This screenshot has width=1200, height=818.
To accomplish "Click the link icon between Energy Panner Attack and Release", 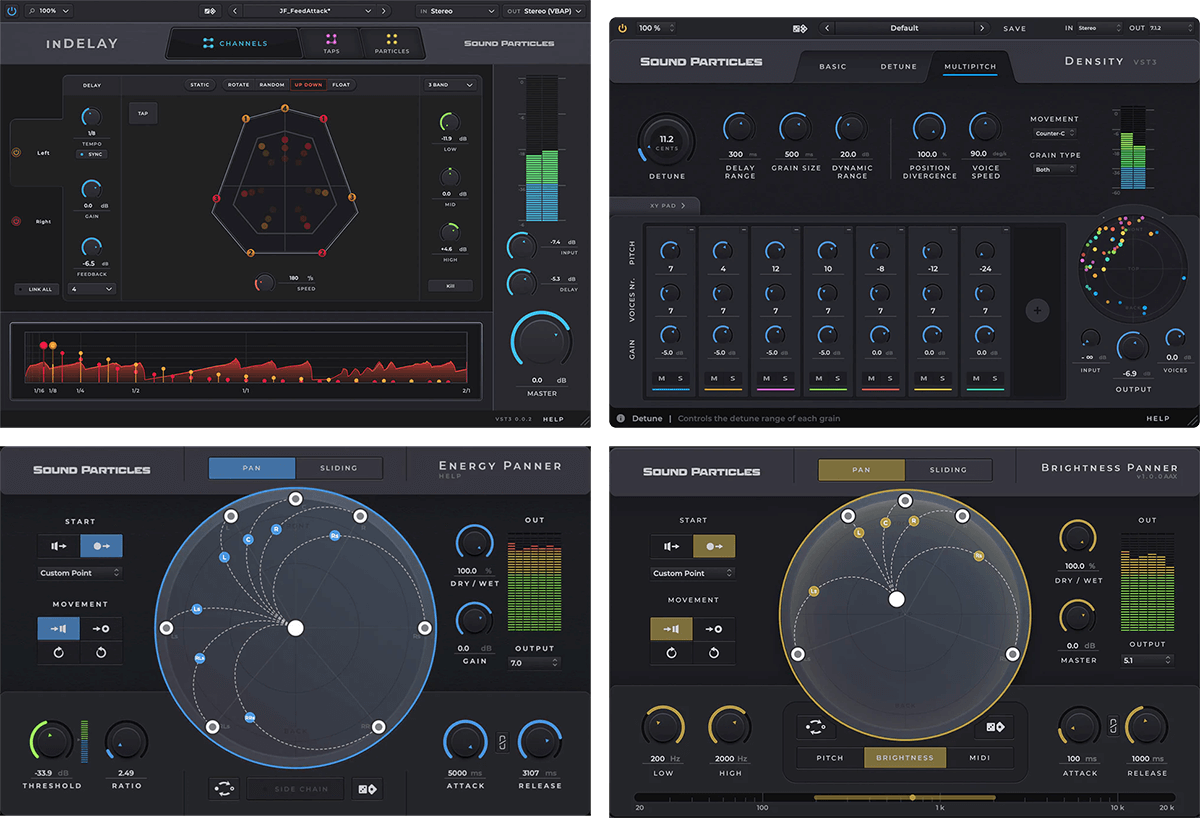I will [x=502, y=743].
